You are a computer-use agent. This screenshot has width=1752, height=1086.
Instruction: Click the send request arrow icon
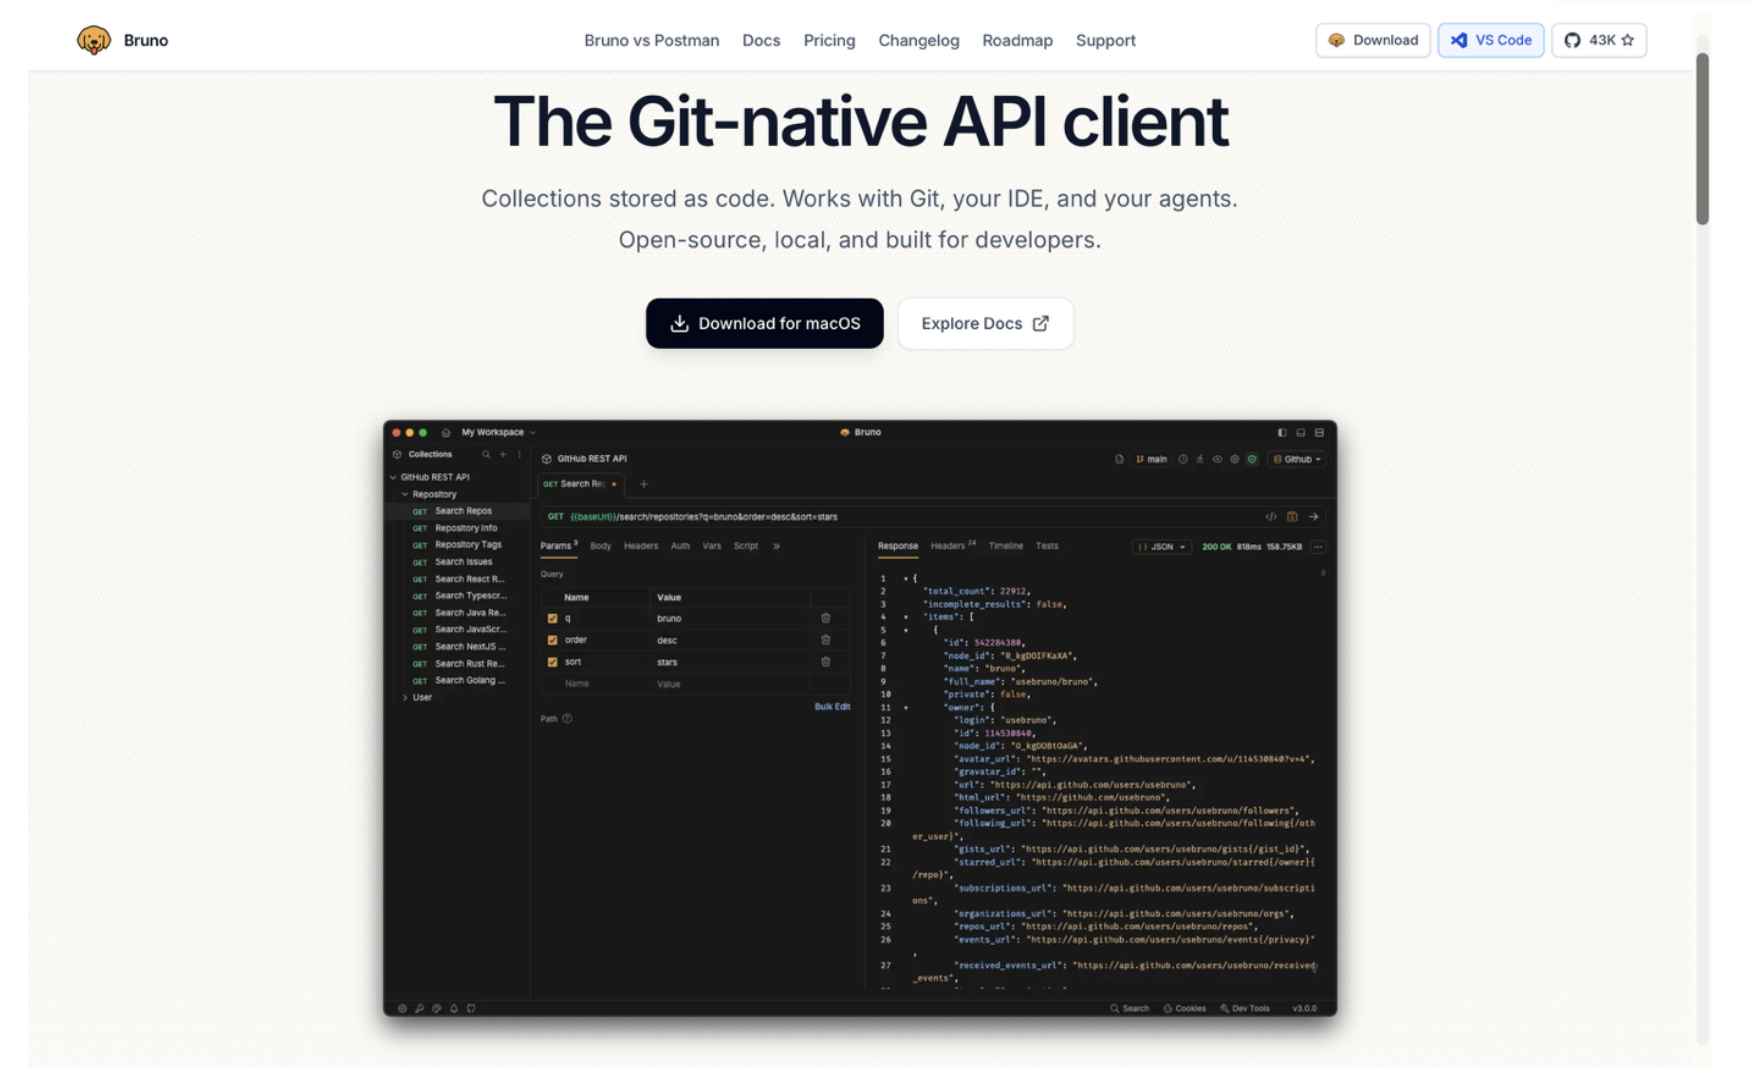click(x=1314, y=517)
